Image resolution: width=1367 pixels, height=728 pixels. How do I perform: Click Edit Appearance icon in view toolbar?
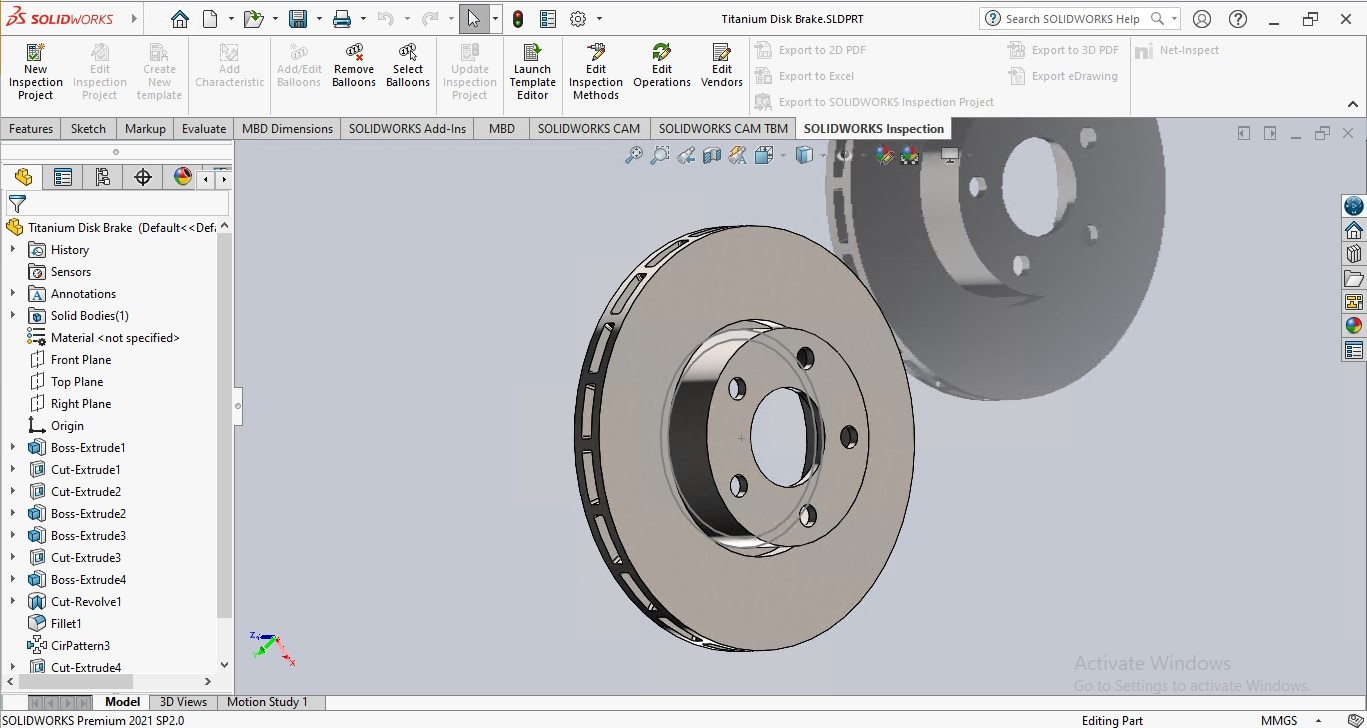click(884, 155)
